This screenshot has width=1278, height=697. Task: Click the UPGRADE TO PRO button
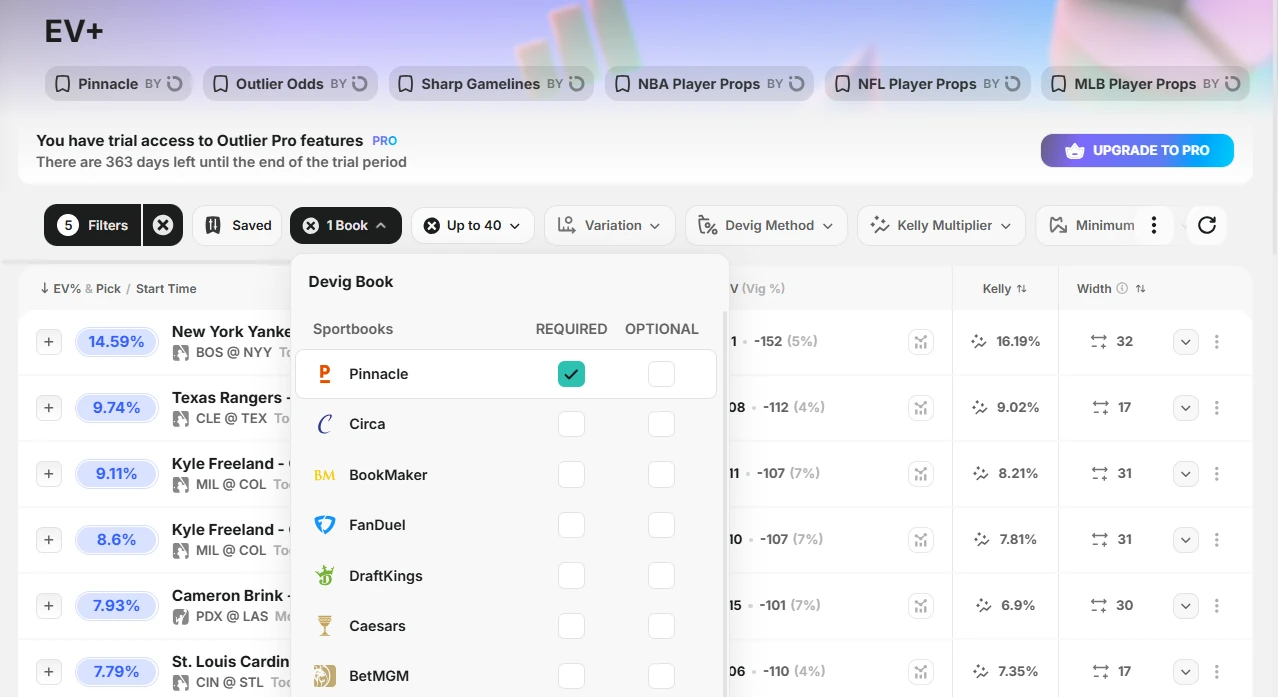click(1137, 151)
